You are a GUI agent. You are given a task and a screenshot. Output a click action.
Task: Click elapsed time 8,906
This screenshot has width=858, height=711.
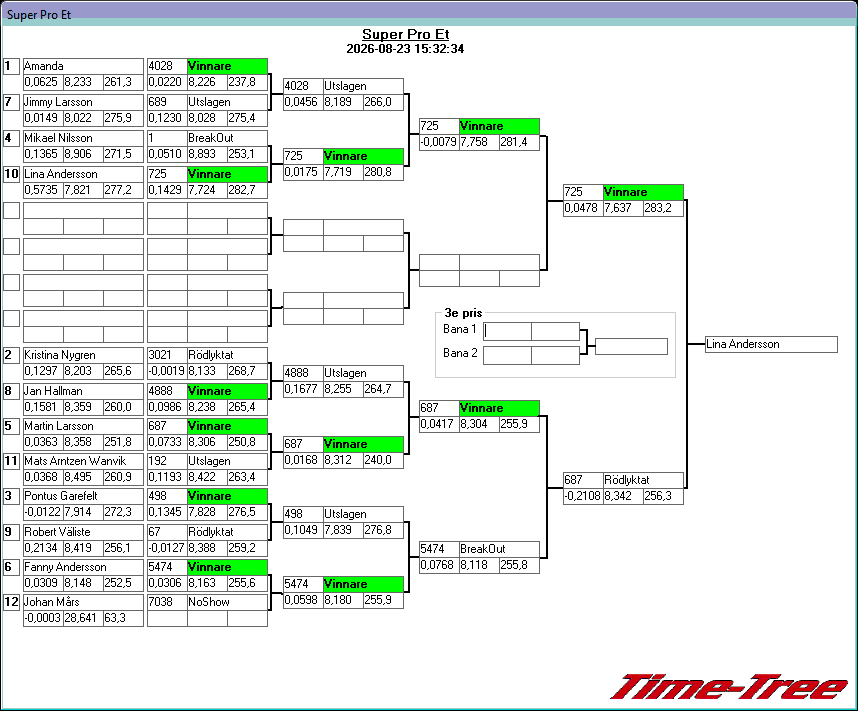click(x=83, y=154)
